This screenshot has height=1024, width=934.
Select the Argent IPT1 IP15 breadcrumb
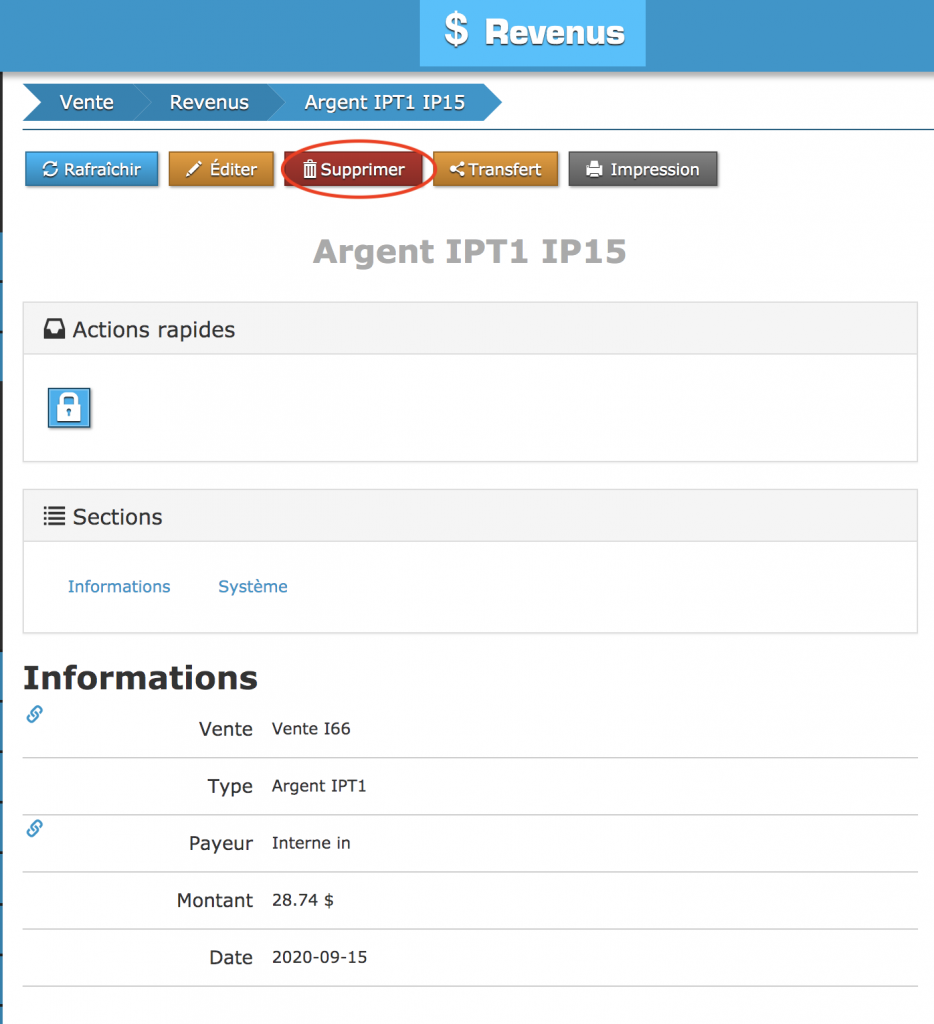384,102
